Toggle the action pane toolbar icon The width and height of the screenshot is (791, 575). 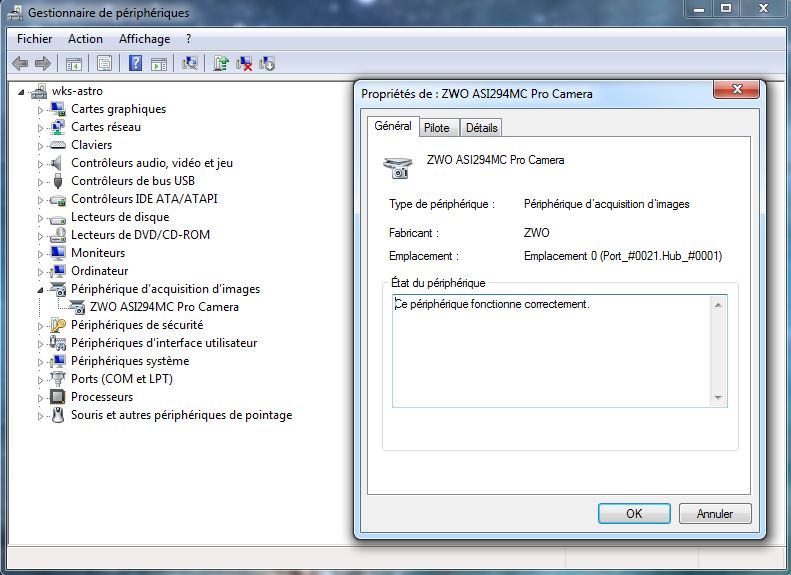[x=159, y=64]
